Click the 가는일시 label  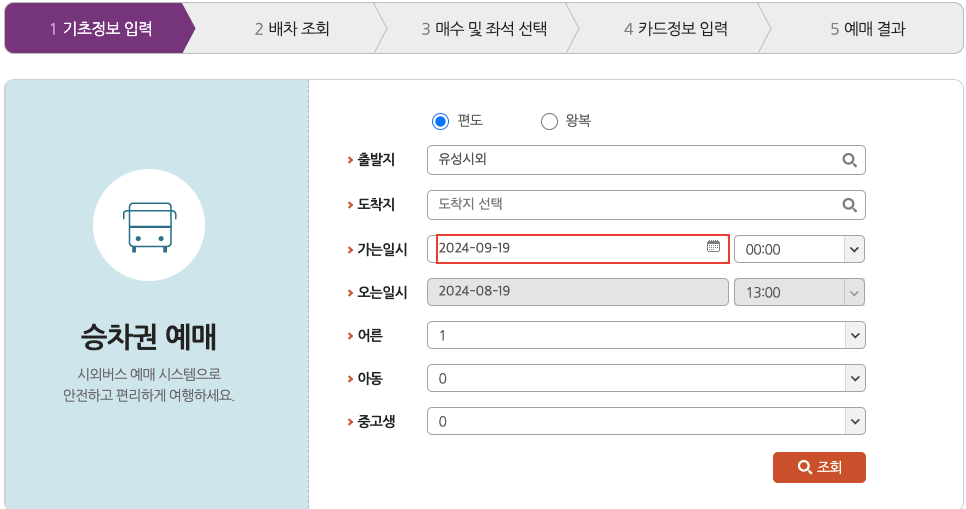click(382, 250)
